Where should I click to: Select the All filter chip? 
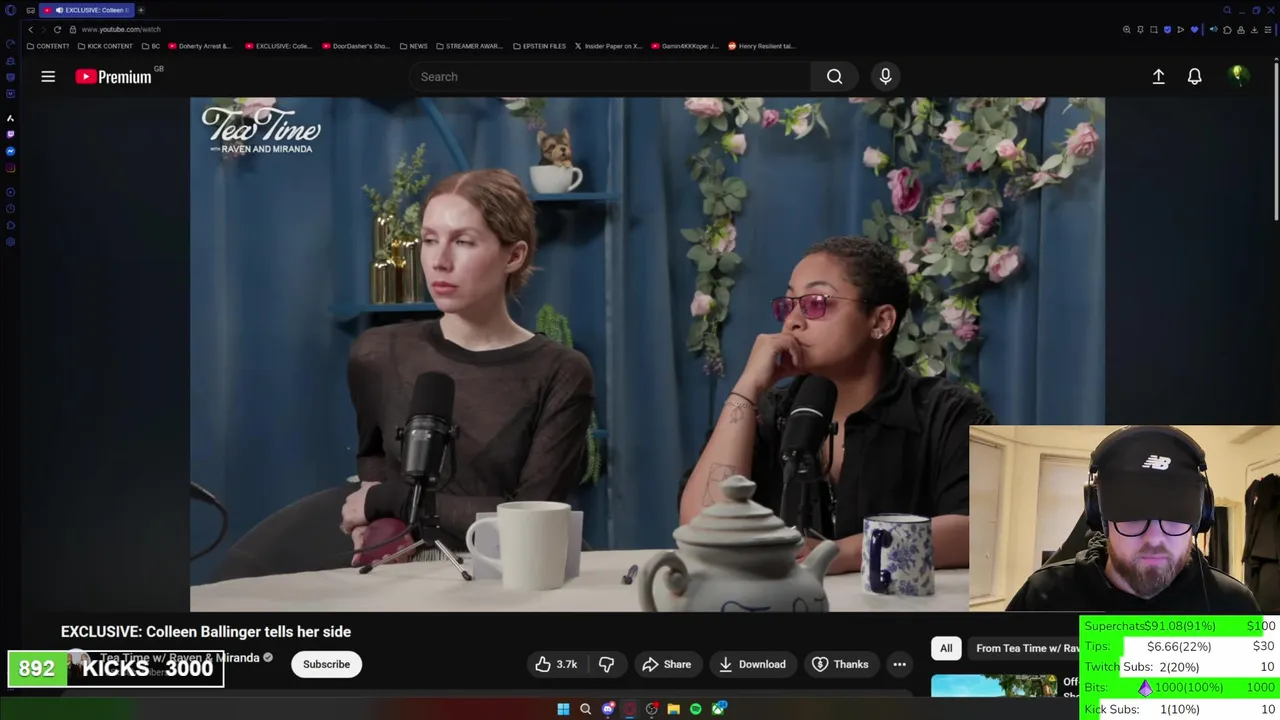pyautogui.click(x=946, y=648)
